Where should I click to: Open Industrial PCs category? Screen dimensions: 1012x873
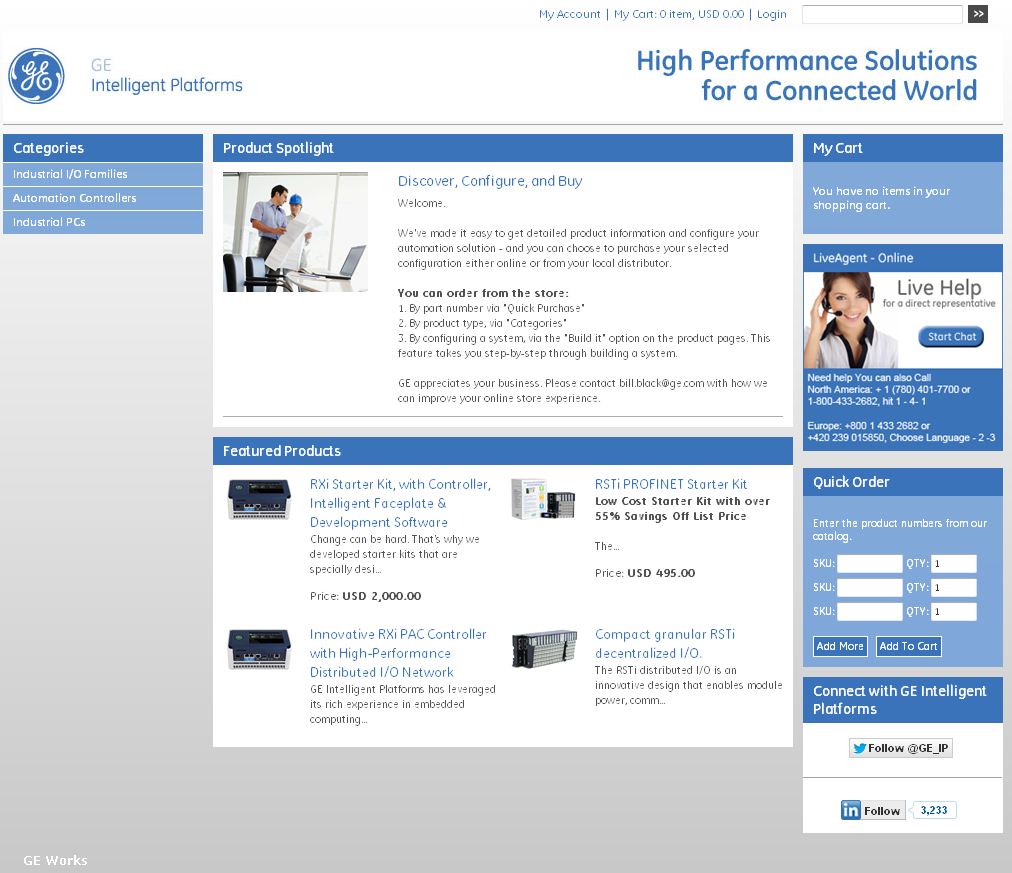click(103, 222)
